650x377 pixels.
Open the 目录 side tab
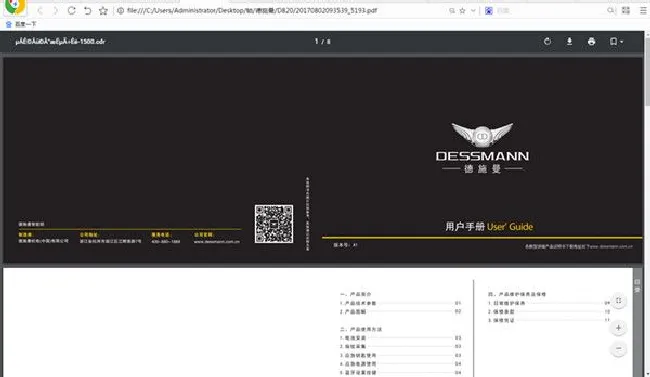pos(638,286)
